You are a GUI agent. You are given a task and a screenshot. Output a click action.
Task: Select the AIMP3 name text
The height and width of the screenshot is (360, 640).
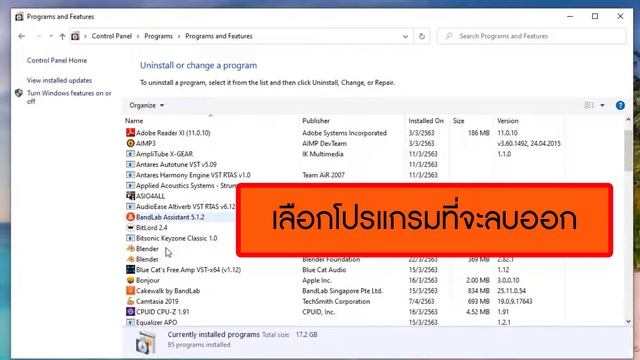146,143
